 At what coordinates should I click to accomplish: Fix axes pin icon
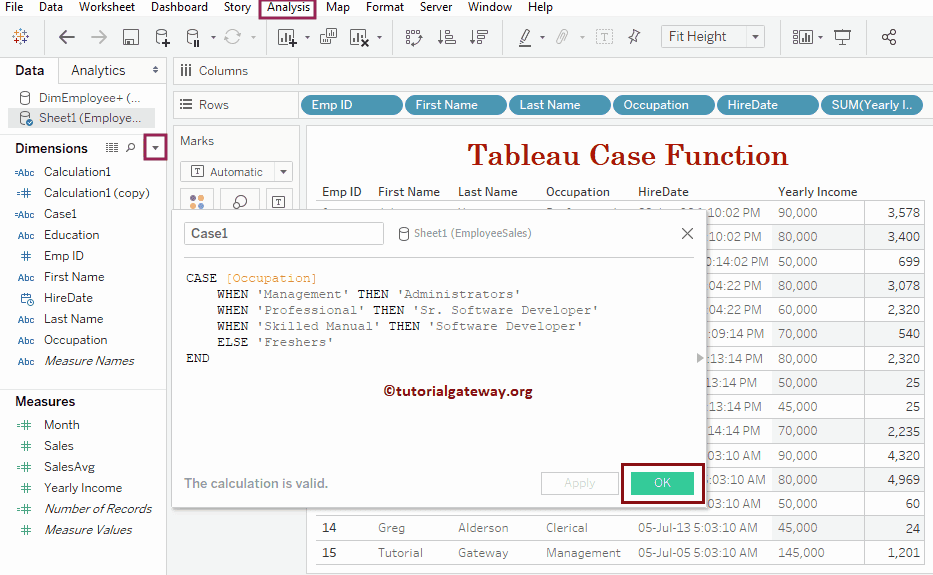pyautogui.click(x=634, y=37)
